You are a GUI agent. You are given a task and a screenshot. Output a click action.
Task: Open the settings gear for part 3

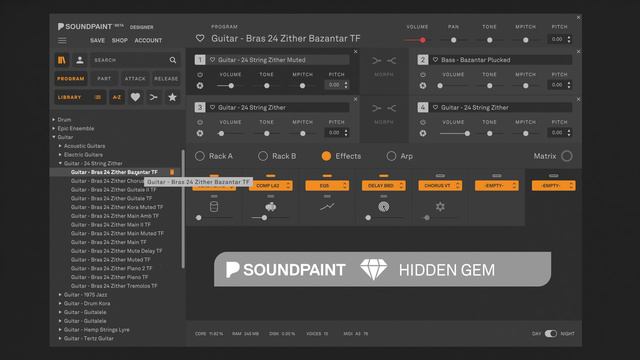(200, 133)
